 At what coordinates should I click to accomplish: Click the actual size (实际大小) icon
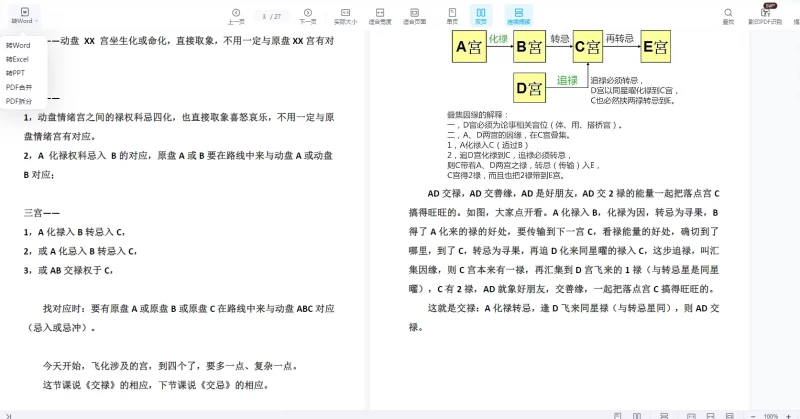[x=345, y=15]
